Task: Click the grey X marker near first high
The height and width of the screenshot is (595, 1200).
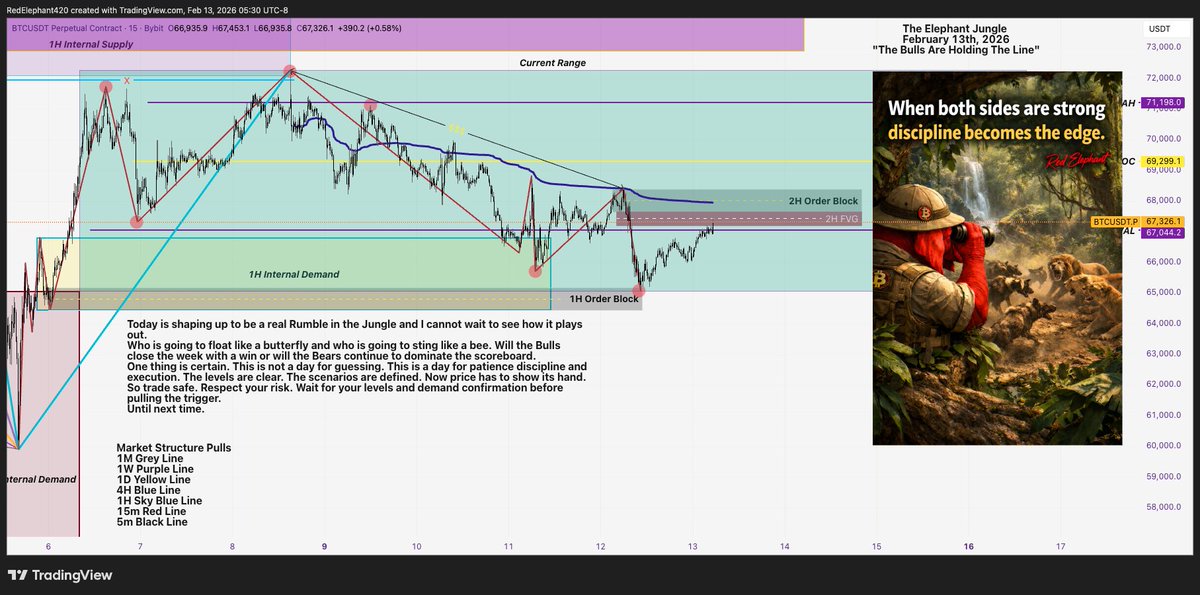Action: (x=126, y=80)
